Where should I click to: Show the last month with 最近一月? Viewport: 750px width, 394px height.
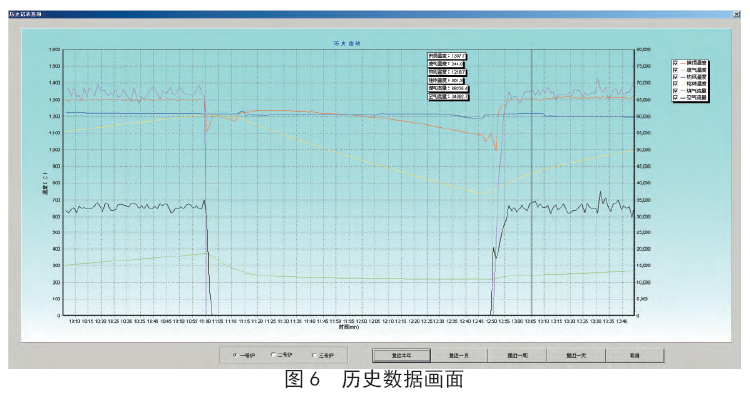point(459,356)
